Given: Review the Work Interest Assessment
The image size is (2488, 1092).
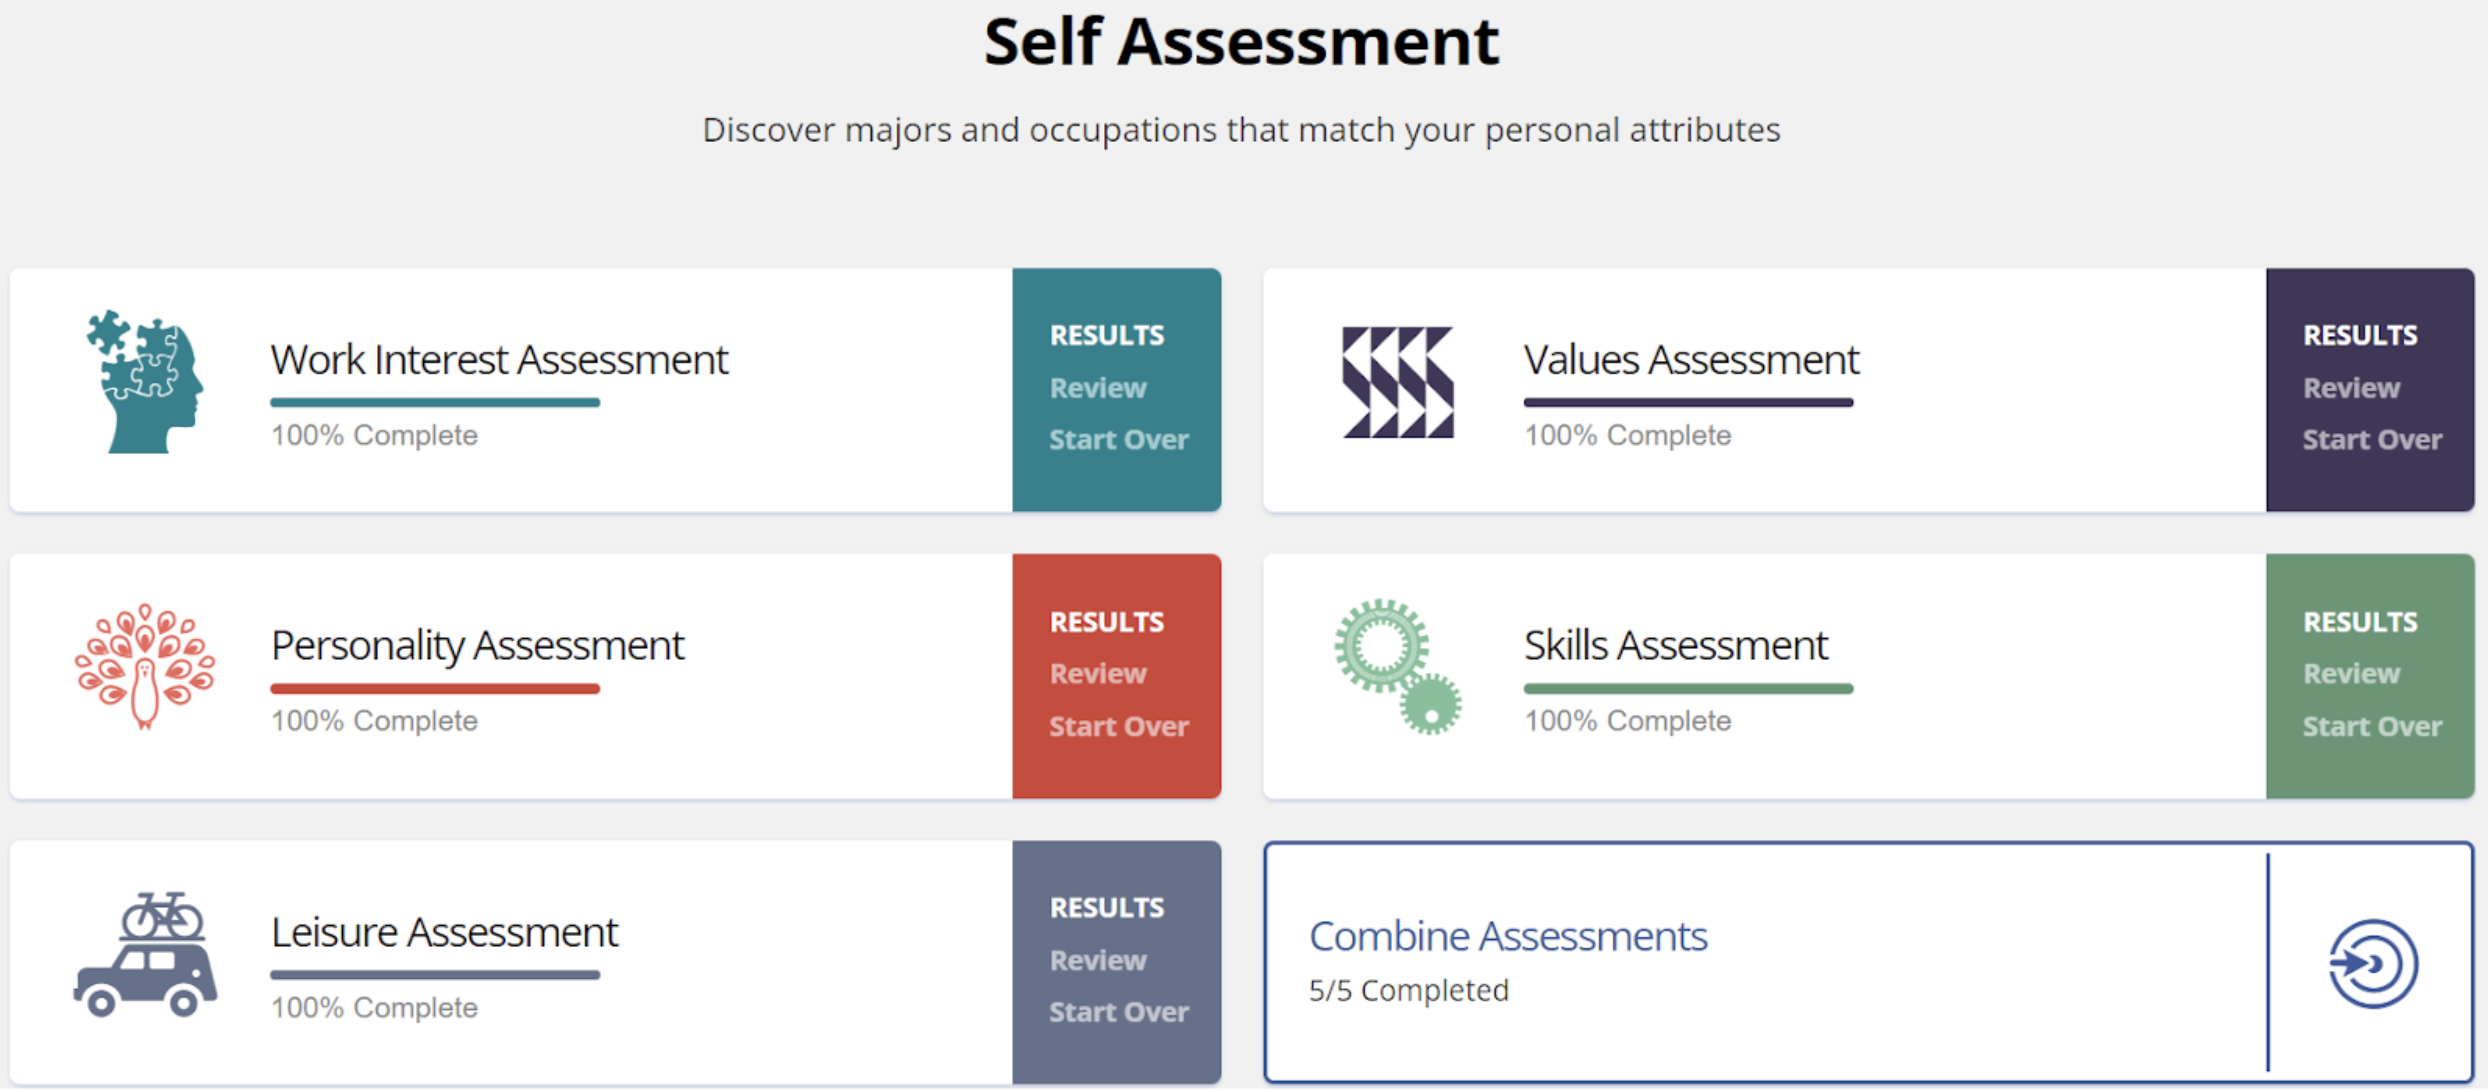Looking at the screenshot, I should (1097, 388).
